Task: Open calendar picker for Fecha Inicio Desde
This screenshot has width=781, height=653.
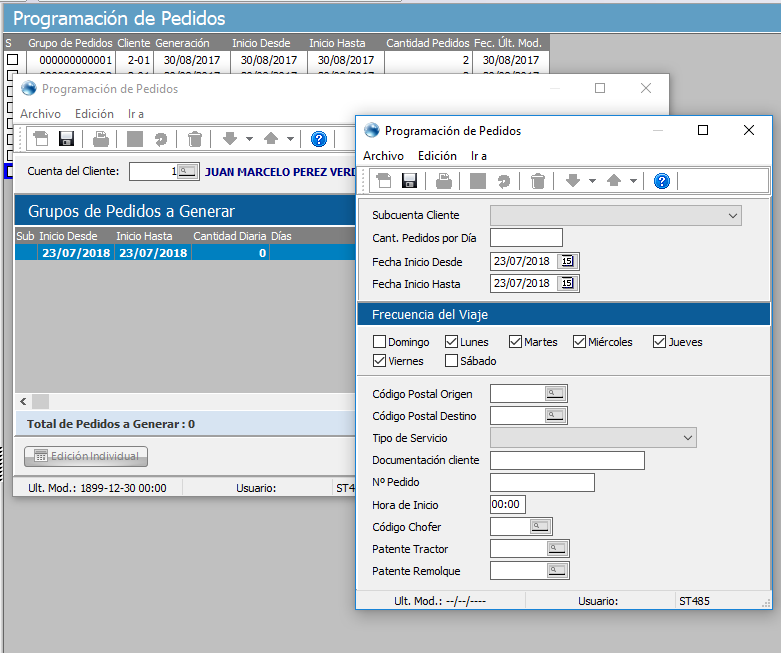Action: tap(568, 262)
